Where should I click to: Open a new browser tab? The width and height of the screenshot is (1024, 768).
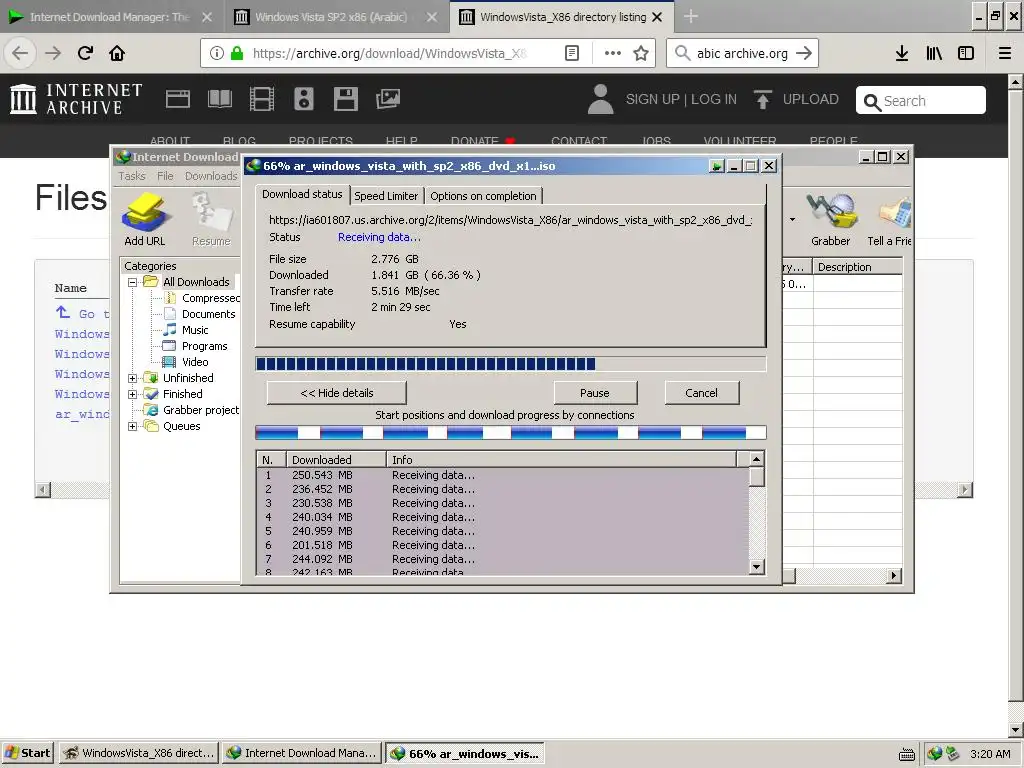(x=691, y=17)
